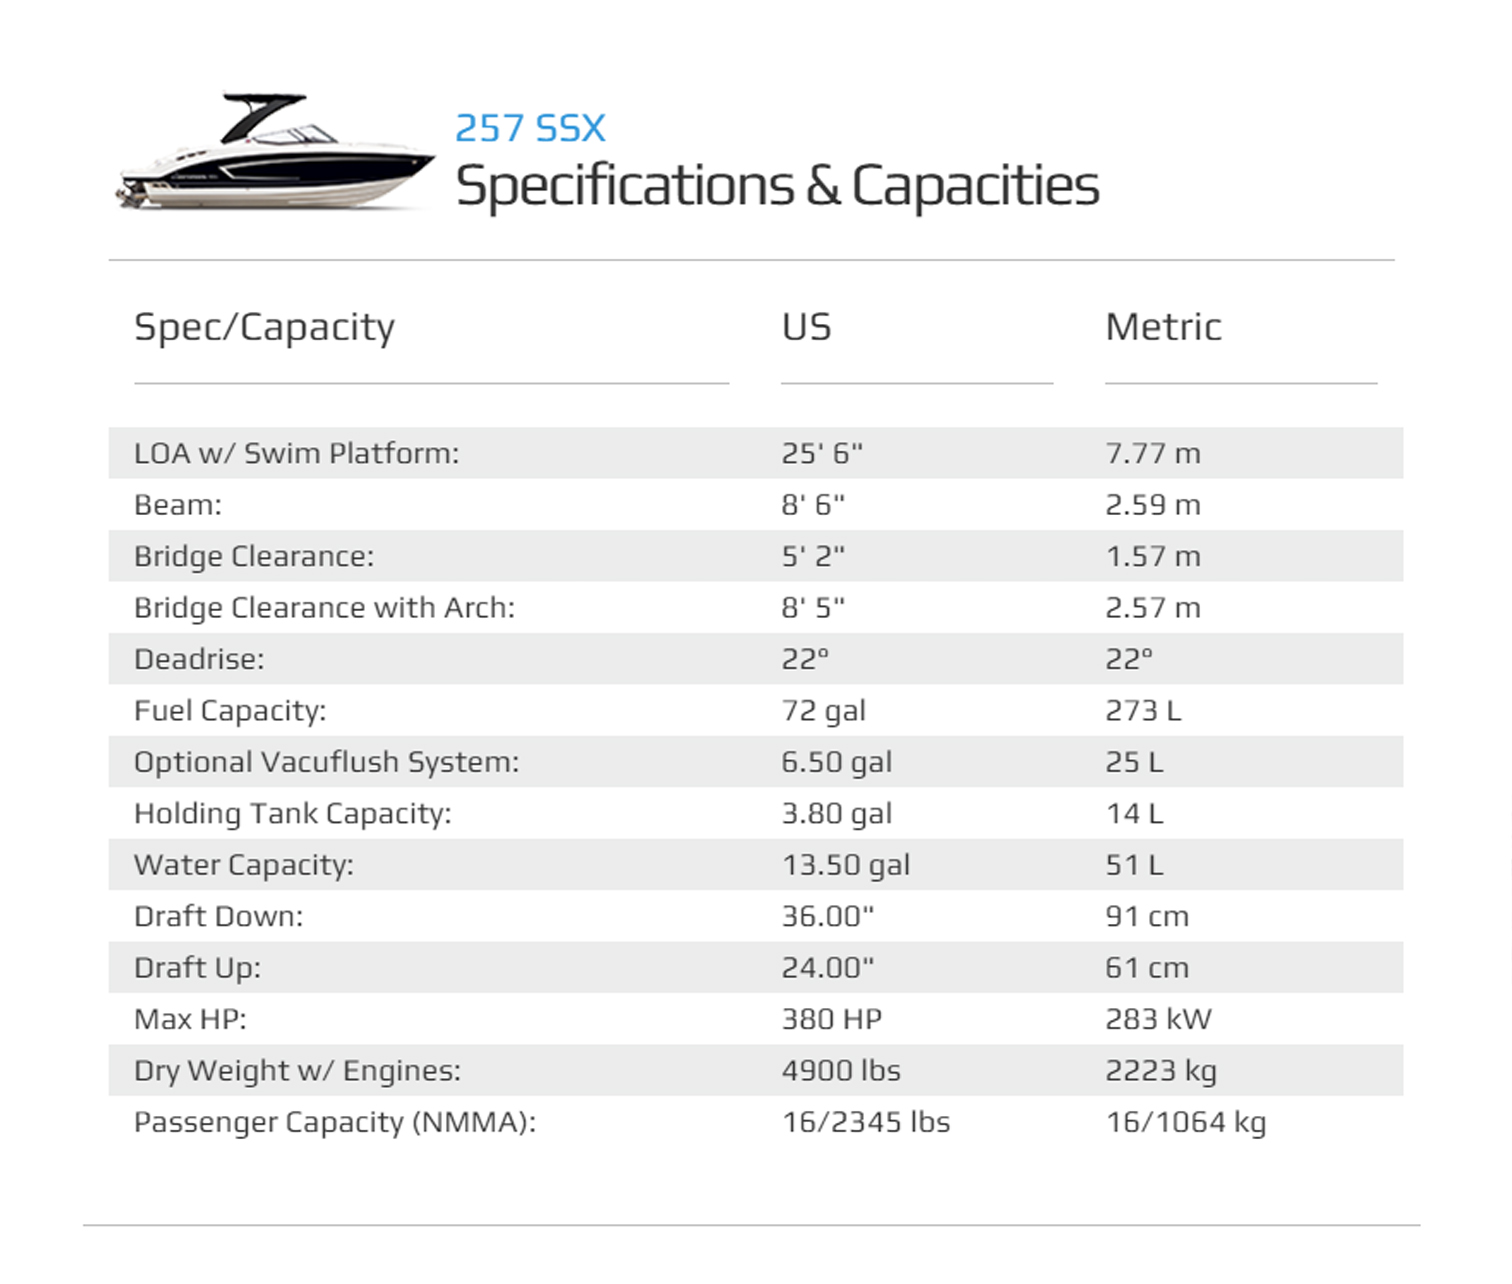
Task: Click the Deadrise US value 22°
Action: pos(805,659)
